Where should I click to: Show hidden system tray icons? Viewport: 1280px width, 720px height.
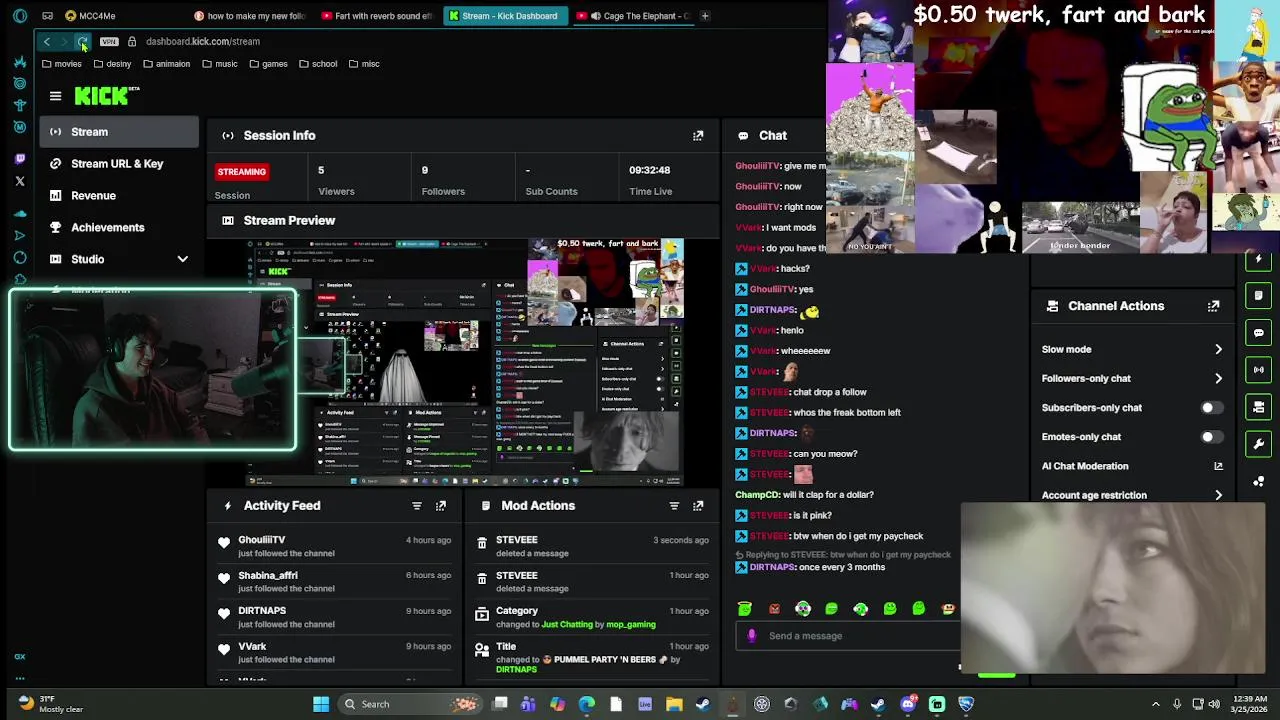(x=1156, y=704)
